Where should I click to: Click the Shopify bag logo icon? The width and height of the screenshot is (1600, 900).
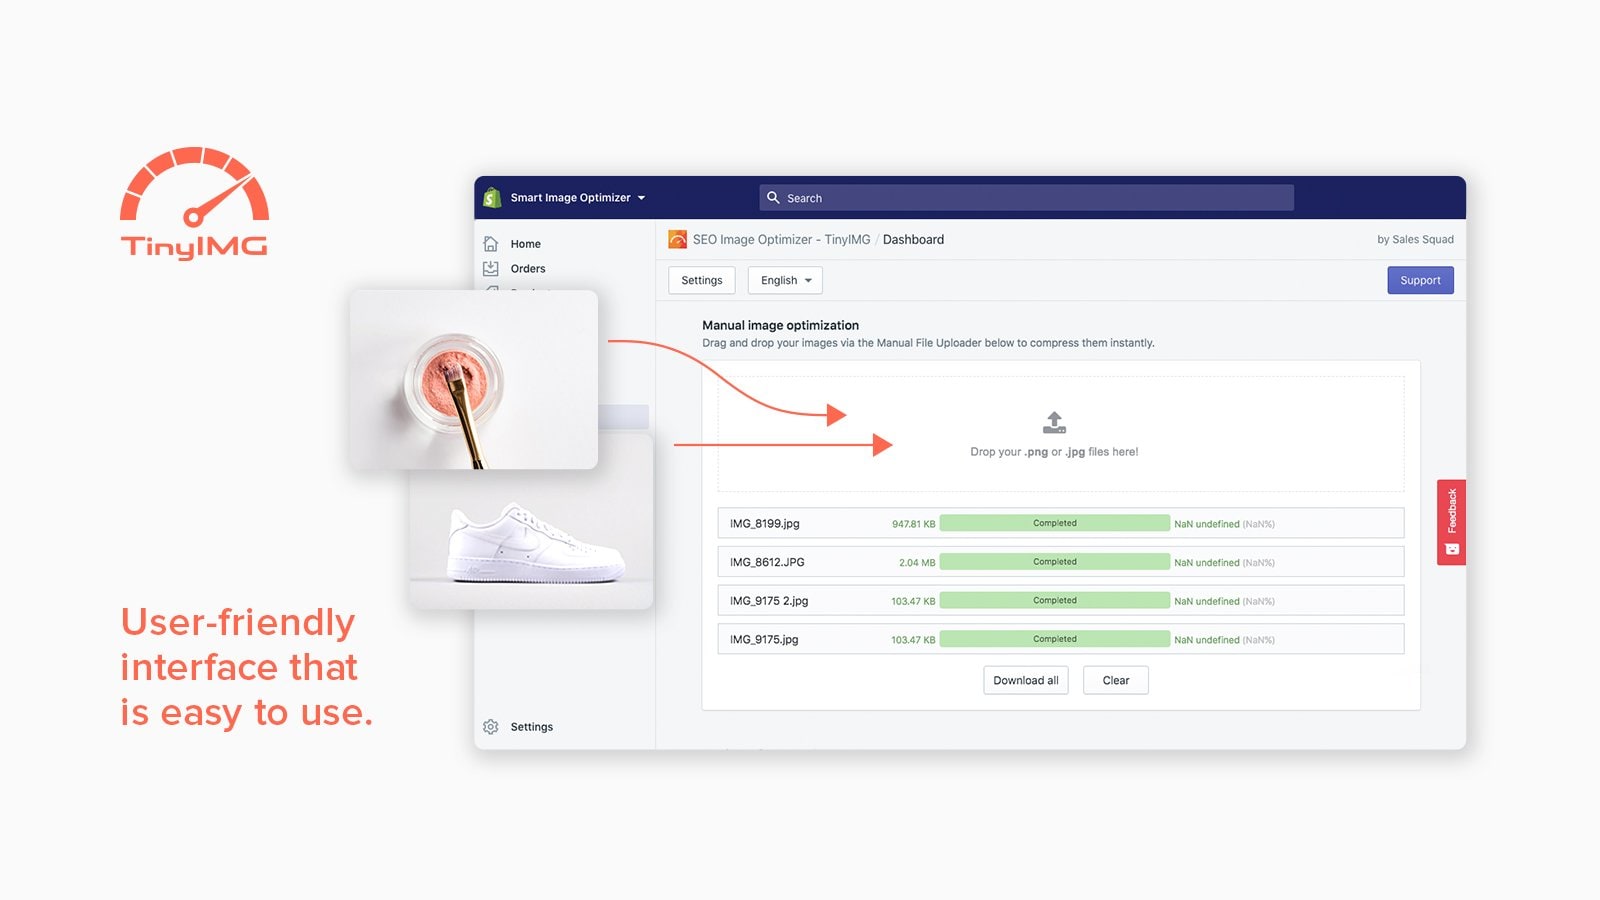point(491,198)
